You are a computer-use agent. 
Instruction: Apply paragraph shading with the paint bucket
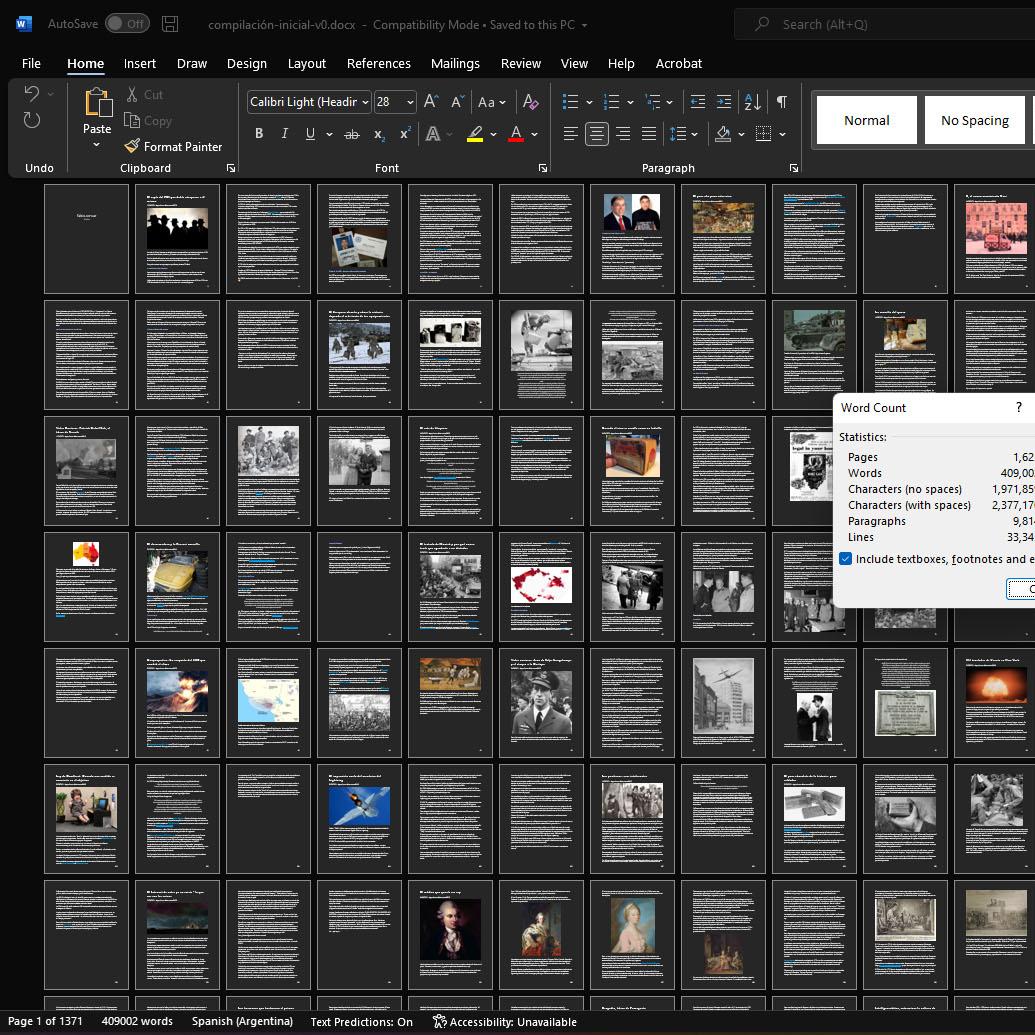click(x=723, y=134)
